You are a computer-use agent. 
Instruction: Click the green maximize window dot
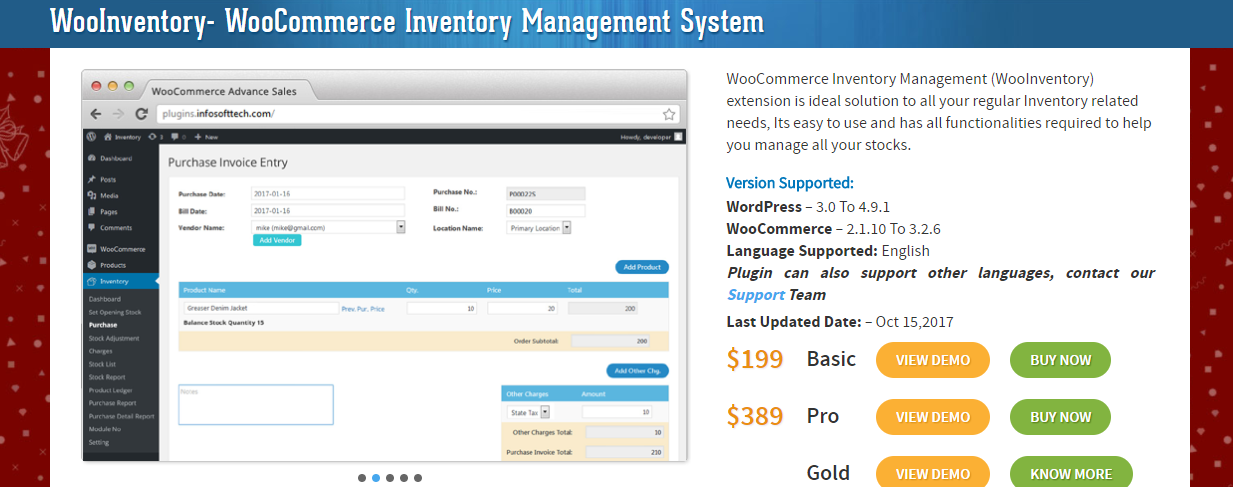[129, 87]
